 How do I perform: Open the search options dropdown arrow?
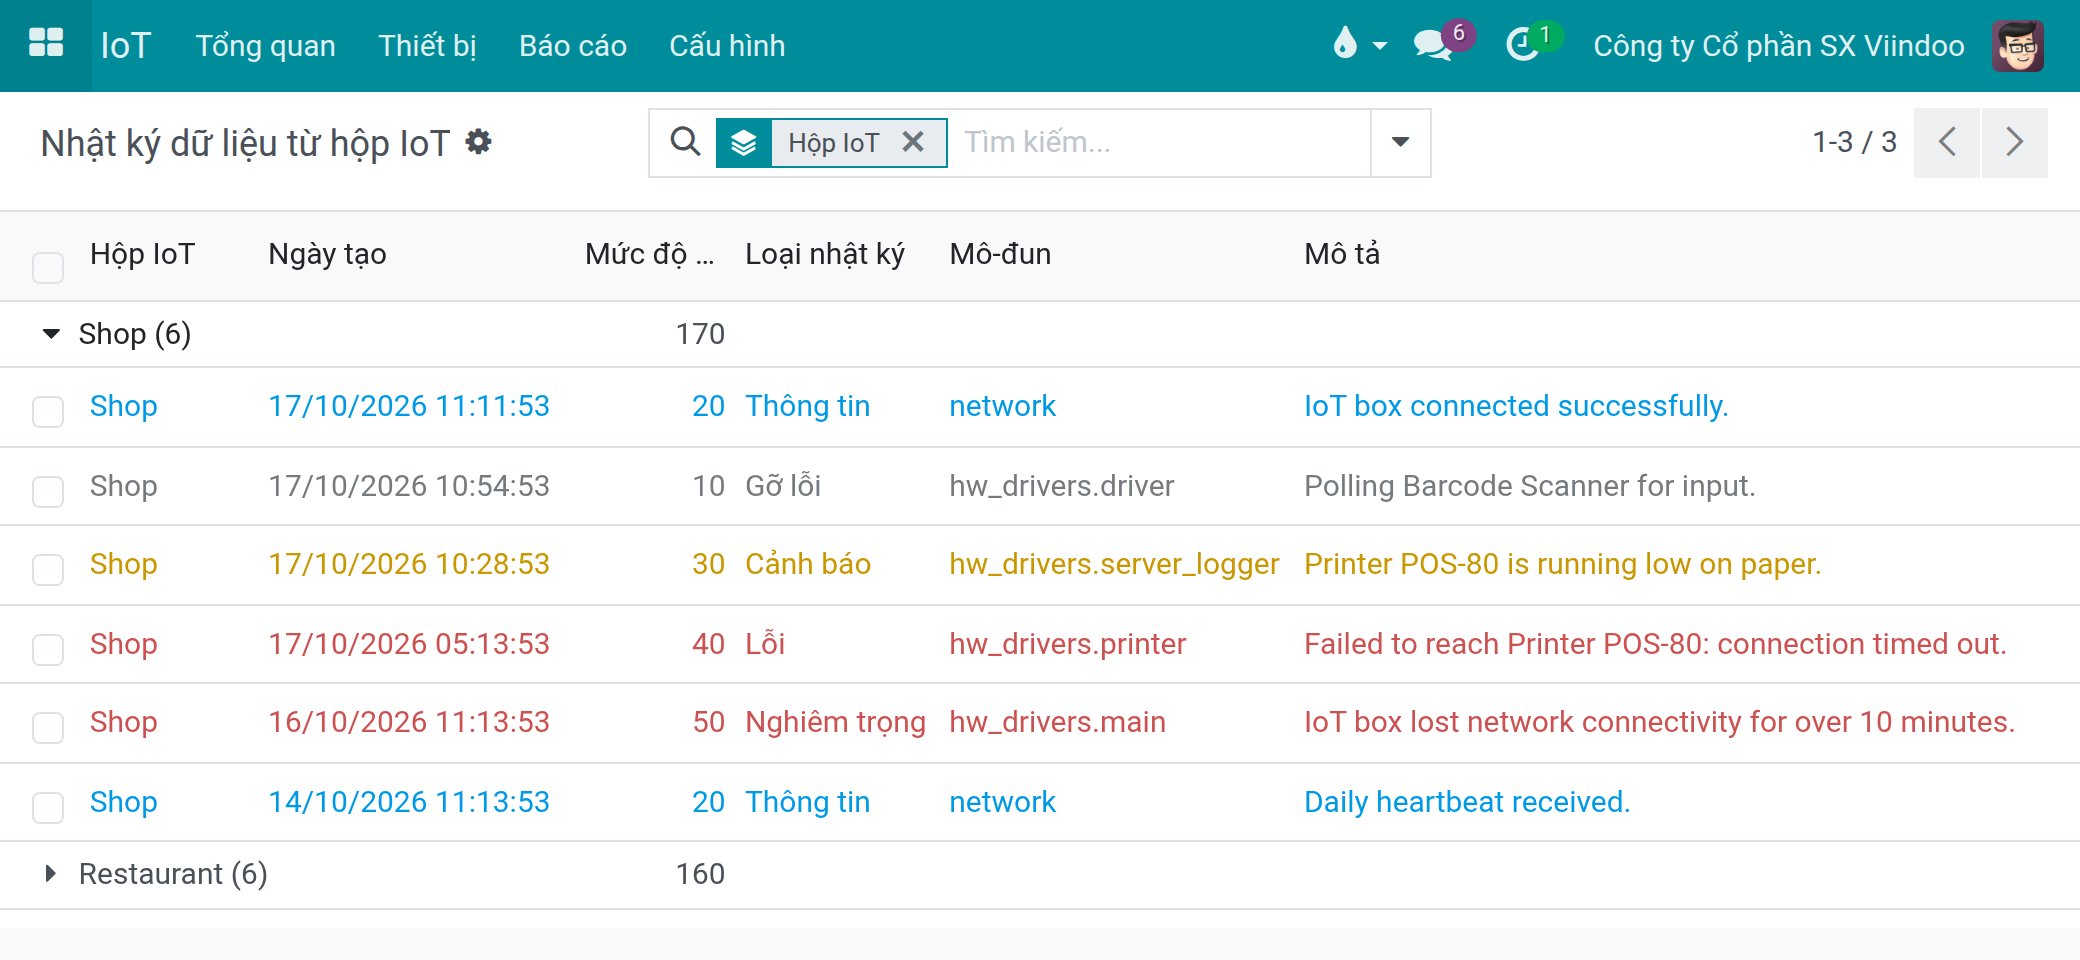pos(1401,142)
